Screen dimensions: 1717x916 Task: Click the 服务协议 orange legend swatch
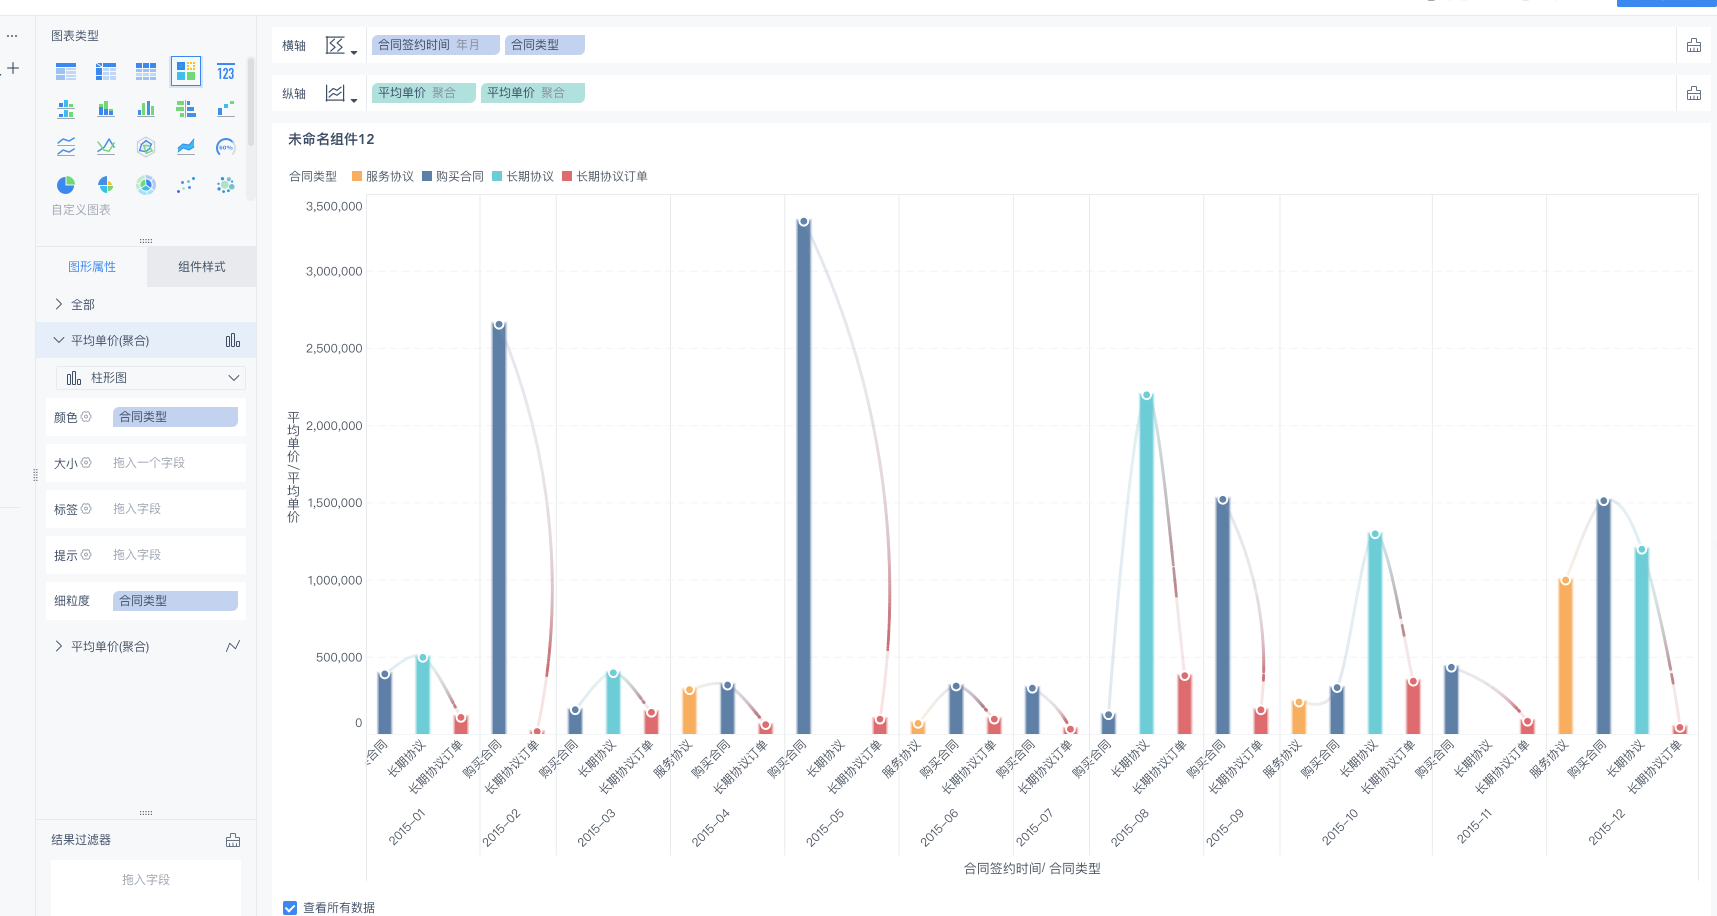(x=357, y=176)
